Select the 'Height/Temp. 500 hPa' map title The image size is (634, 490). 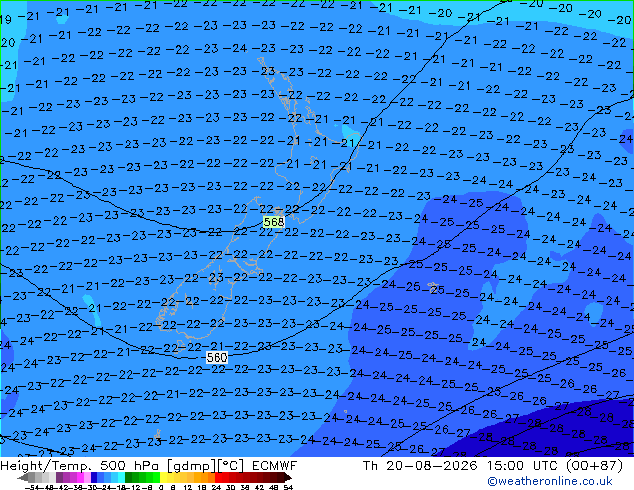[81, 466]
